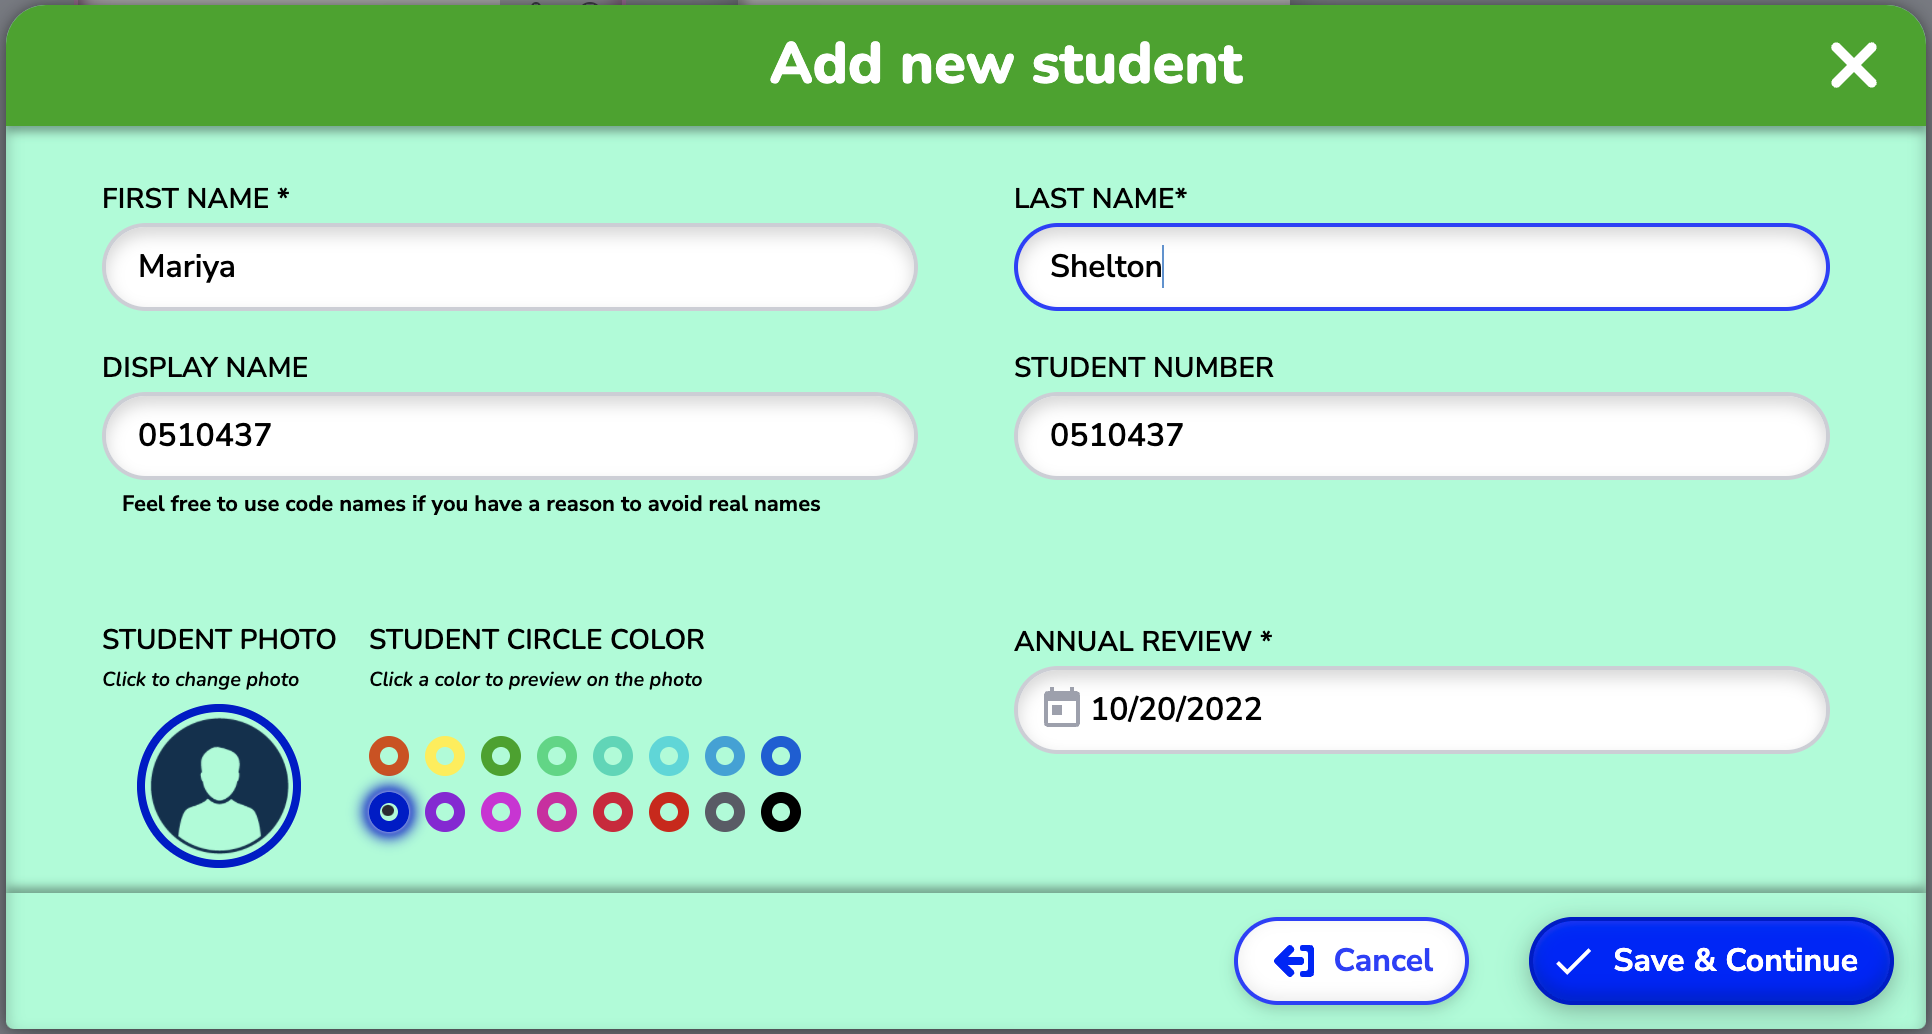Click Save & Continue
Viewport: 1932px width, 1034px height.
pyautogui.click(x=1711, y=961)
